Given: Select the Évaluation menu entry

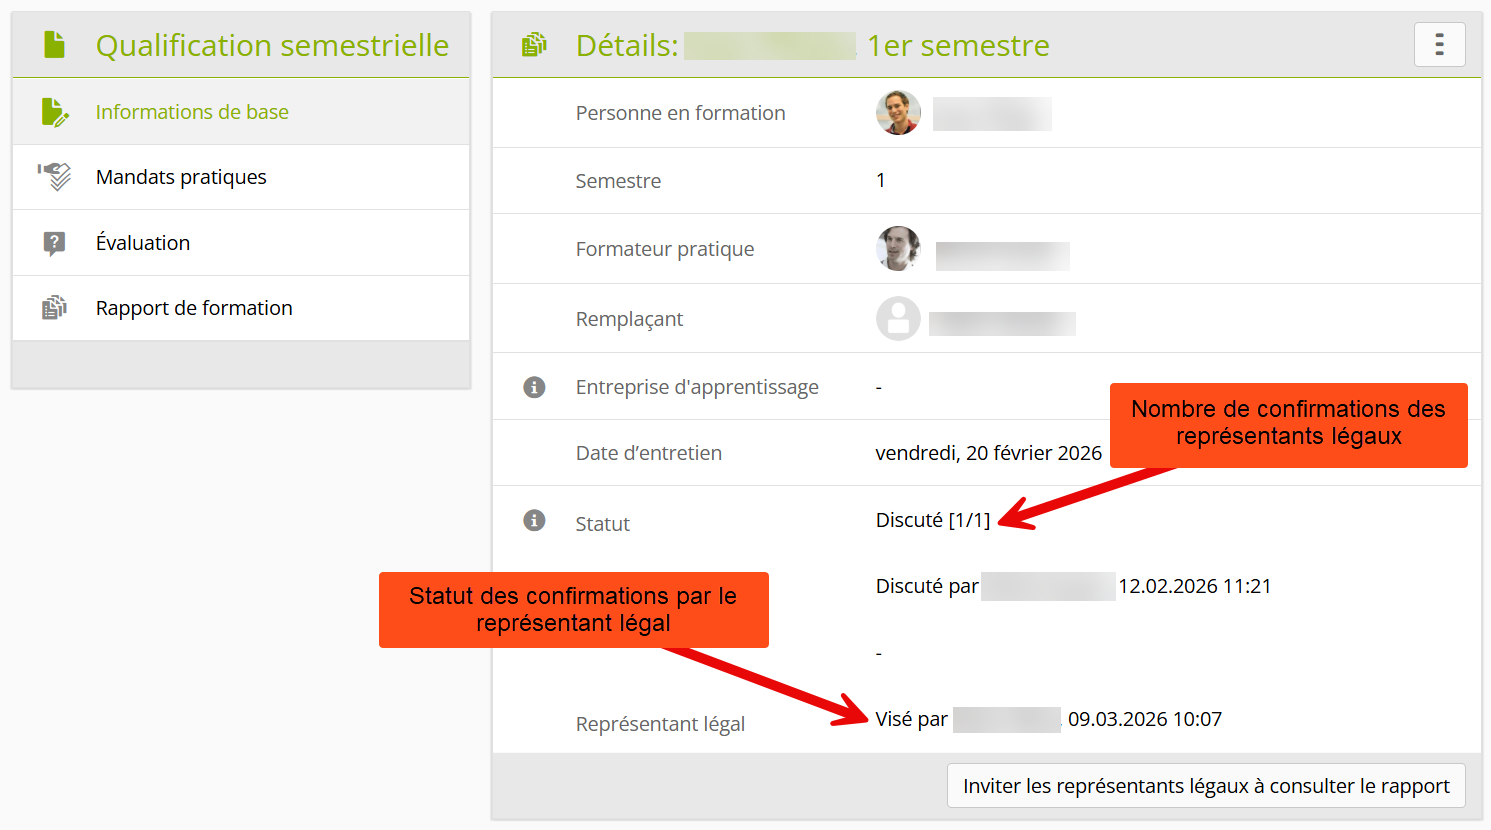Looking at the screenshot, I should 143,243.
